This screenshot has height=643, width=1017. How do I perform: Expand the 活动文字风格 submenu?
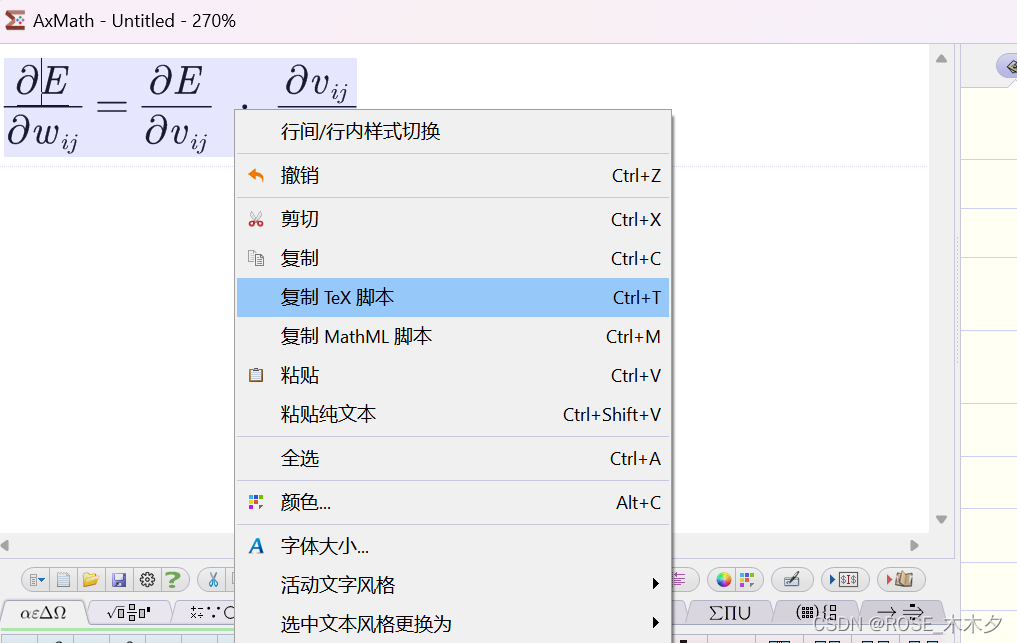tap(452, 585)
